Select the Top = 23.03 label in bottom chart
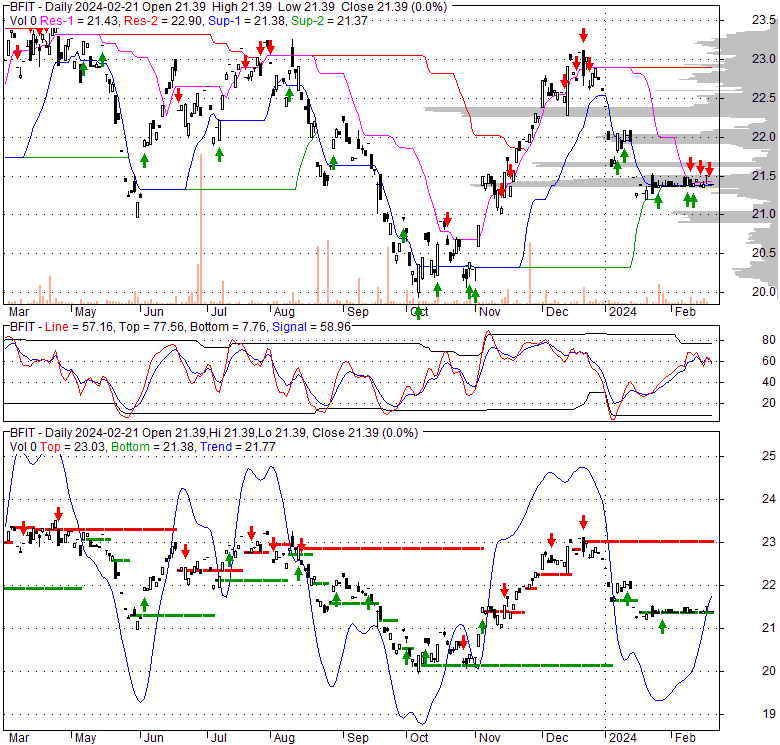 (x=73, y=447)
